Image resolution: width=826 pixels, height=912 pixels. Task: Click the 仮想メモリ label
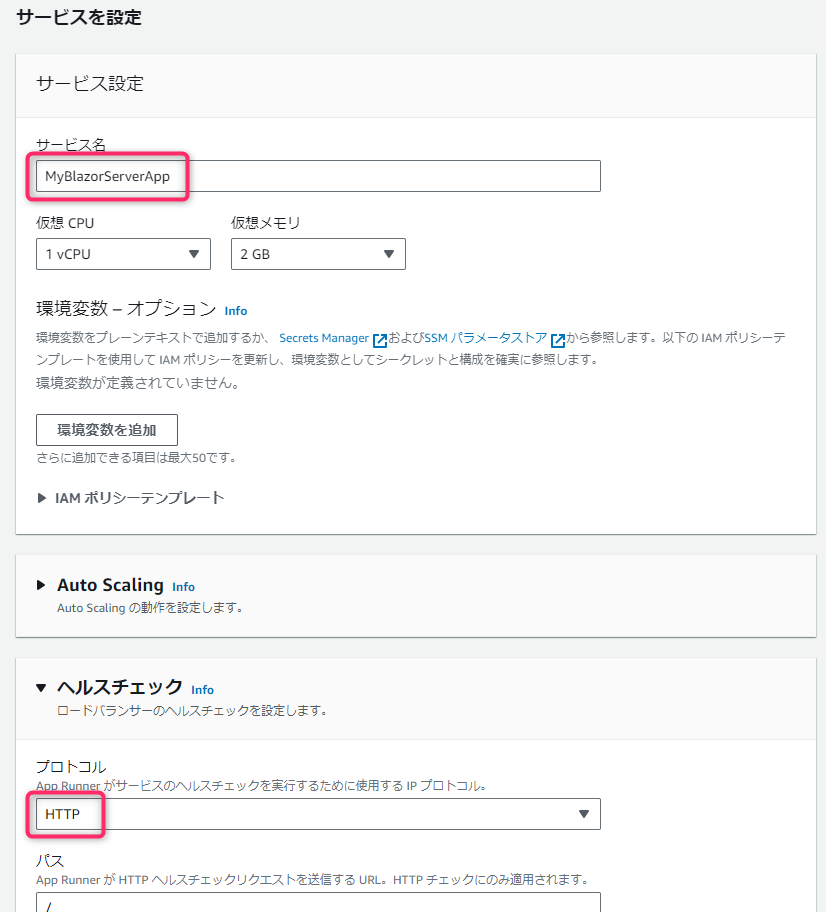[265, 223]
